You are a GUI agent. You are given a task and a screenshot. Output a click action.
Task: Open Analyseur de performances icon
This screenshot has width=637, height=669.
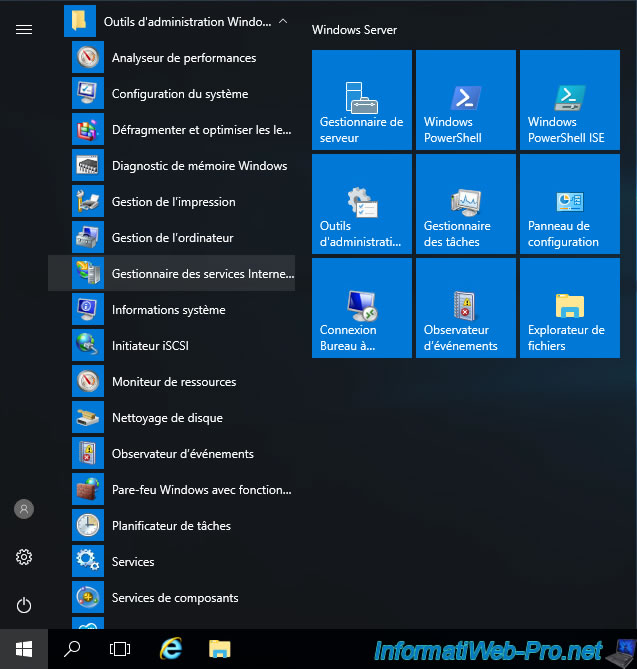coord(88,57)
